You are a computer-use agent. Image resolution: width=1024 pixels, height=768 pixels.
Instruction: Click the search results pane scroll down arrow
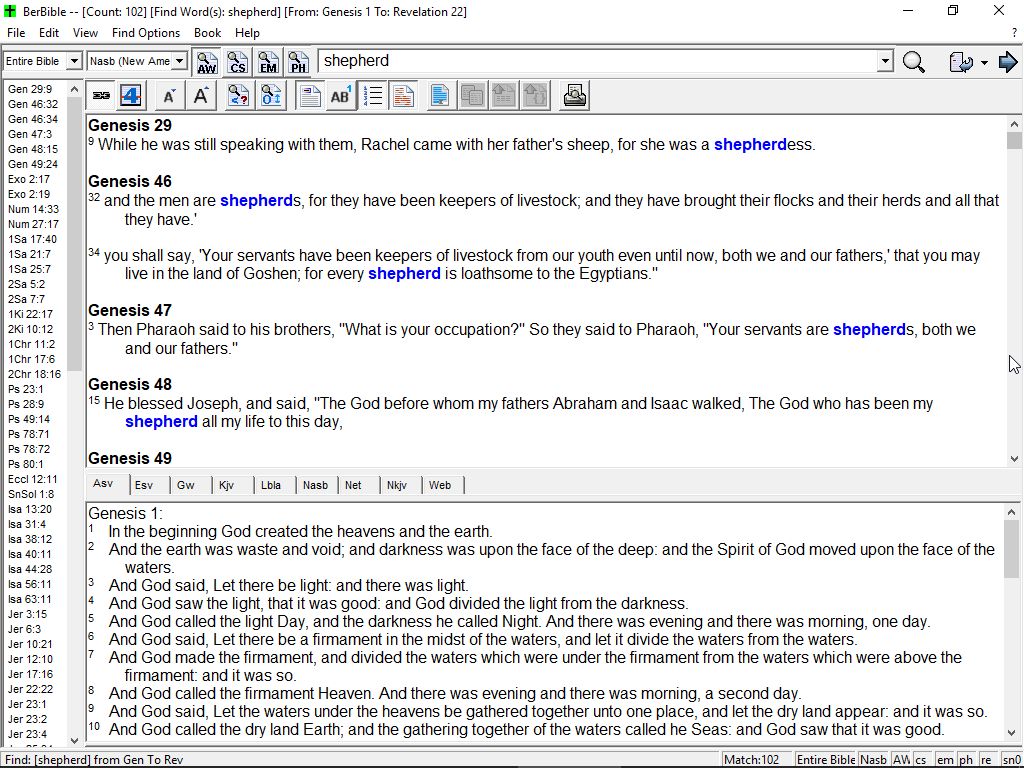pyautogui.click(x=1014, y=459)
